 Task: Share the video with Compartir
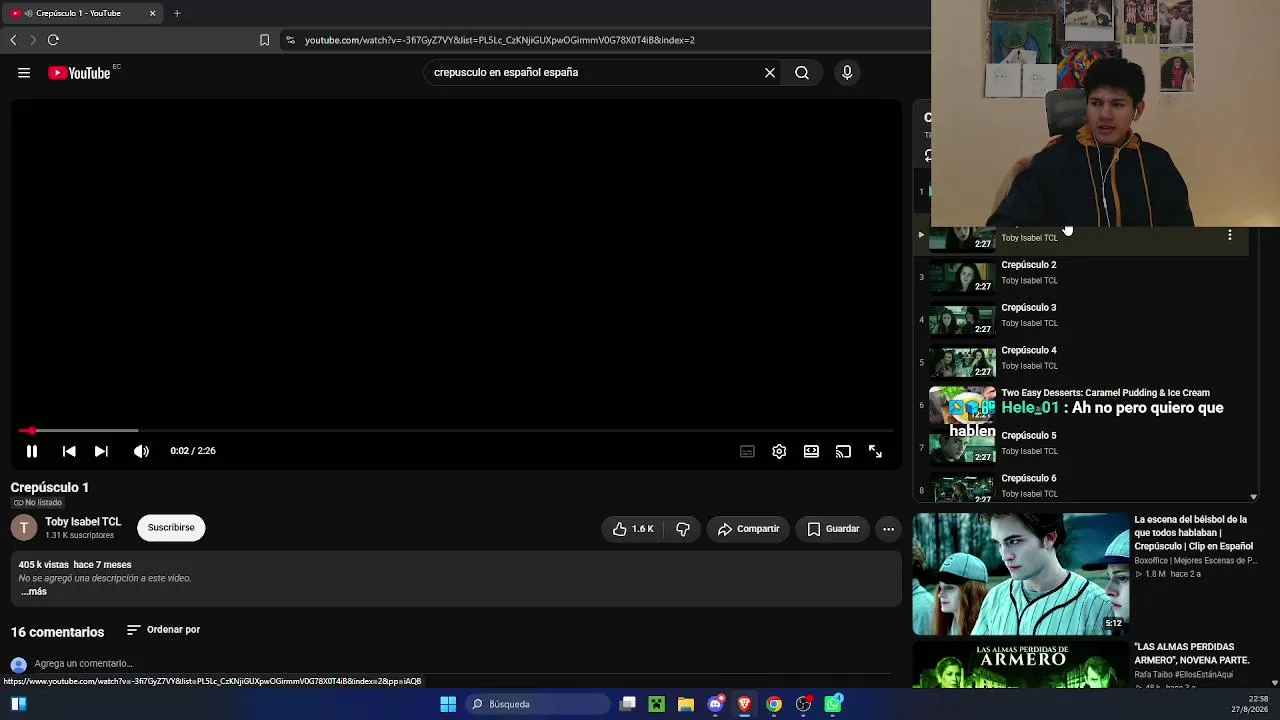pyautogui.click(x=748, y=529)
